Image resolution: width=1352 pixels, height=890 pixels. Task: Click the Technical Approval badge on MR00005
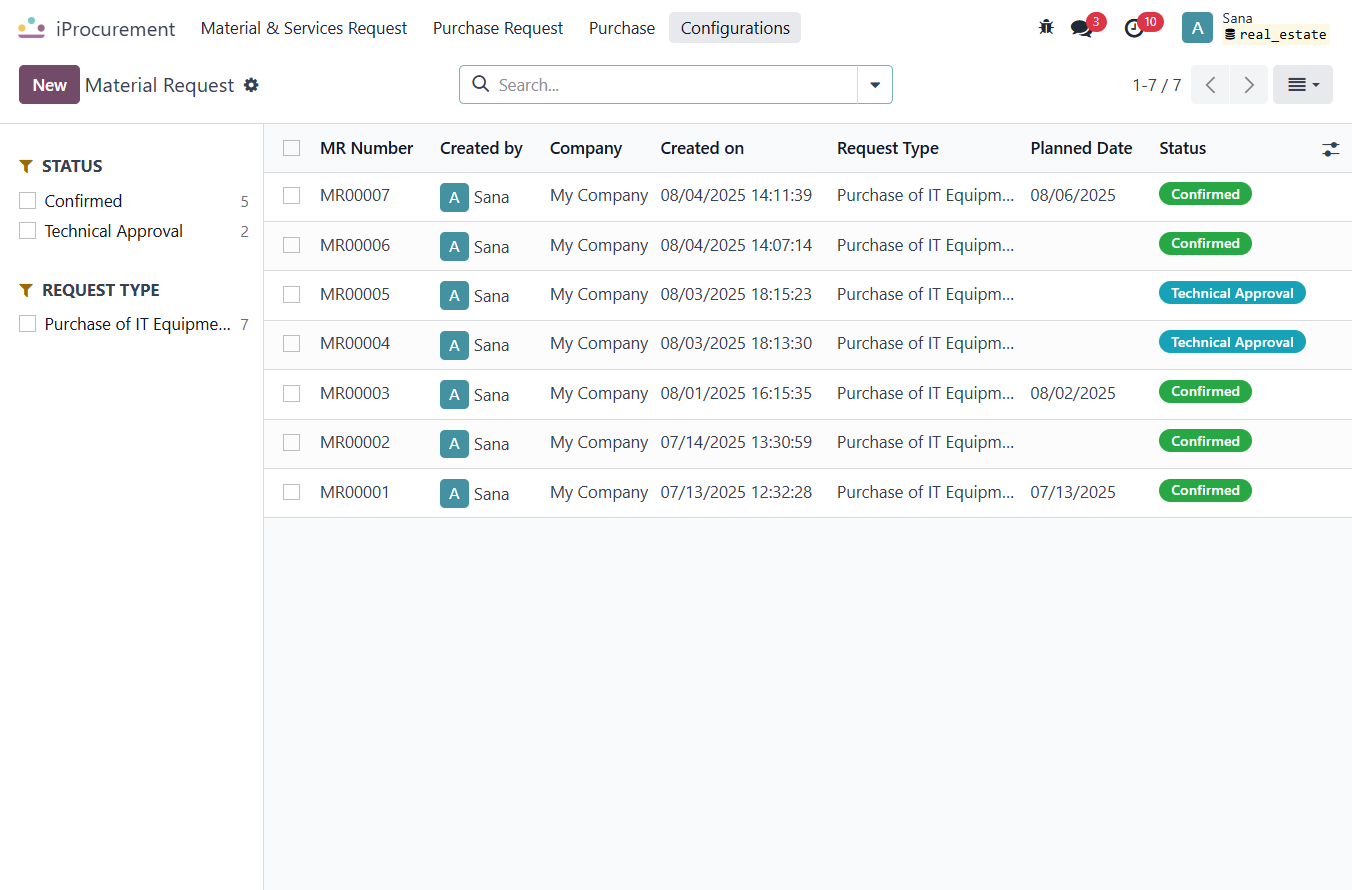(x=1232, y=293)
